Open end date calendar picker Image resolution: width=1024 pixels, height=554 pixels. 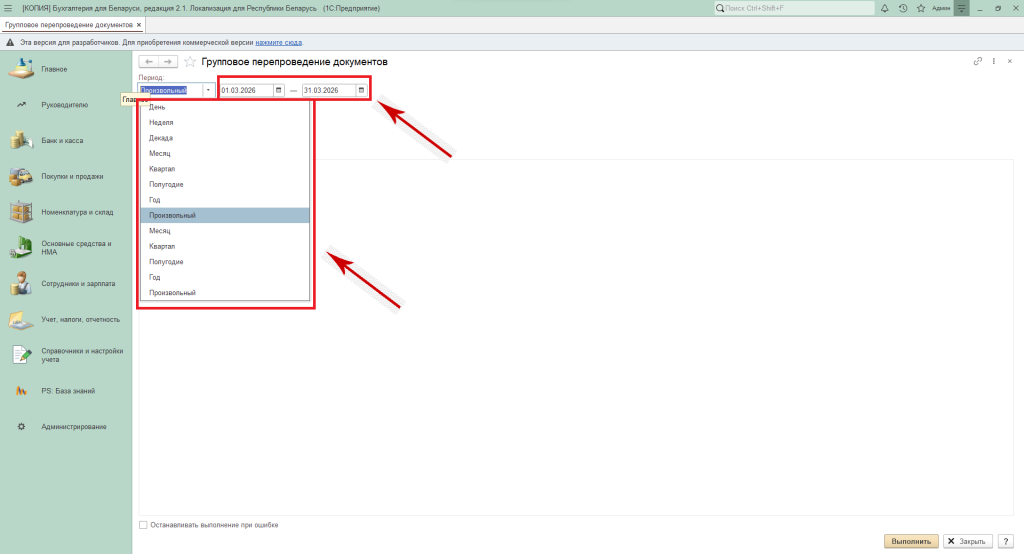click(361, 90)
